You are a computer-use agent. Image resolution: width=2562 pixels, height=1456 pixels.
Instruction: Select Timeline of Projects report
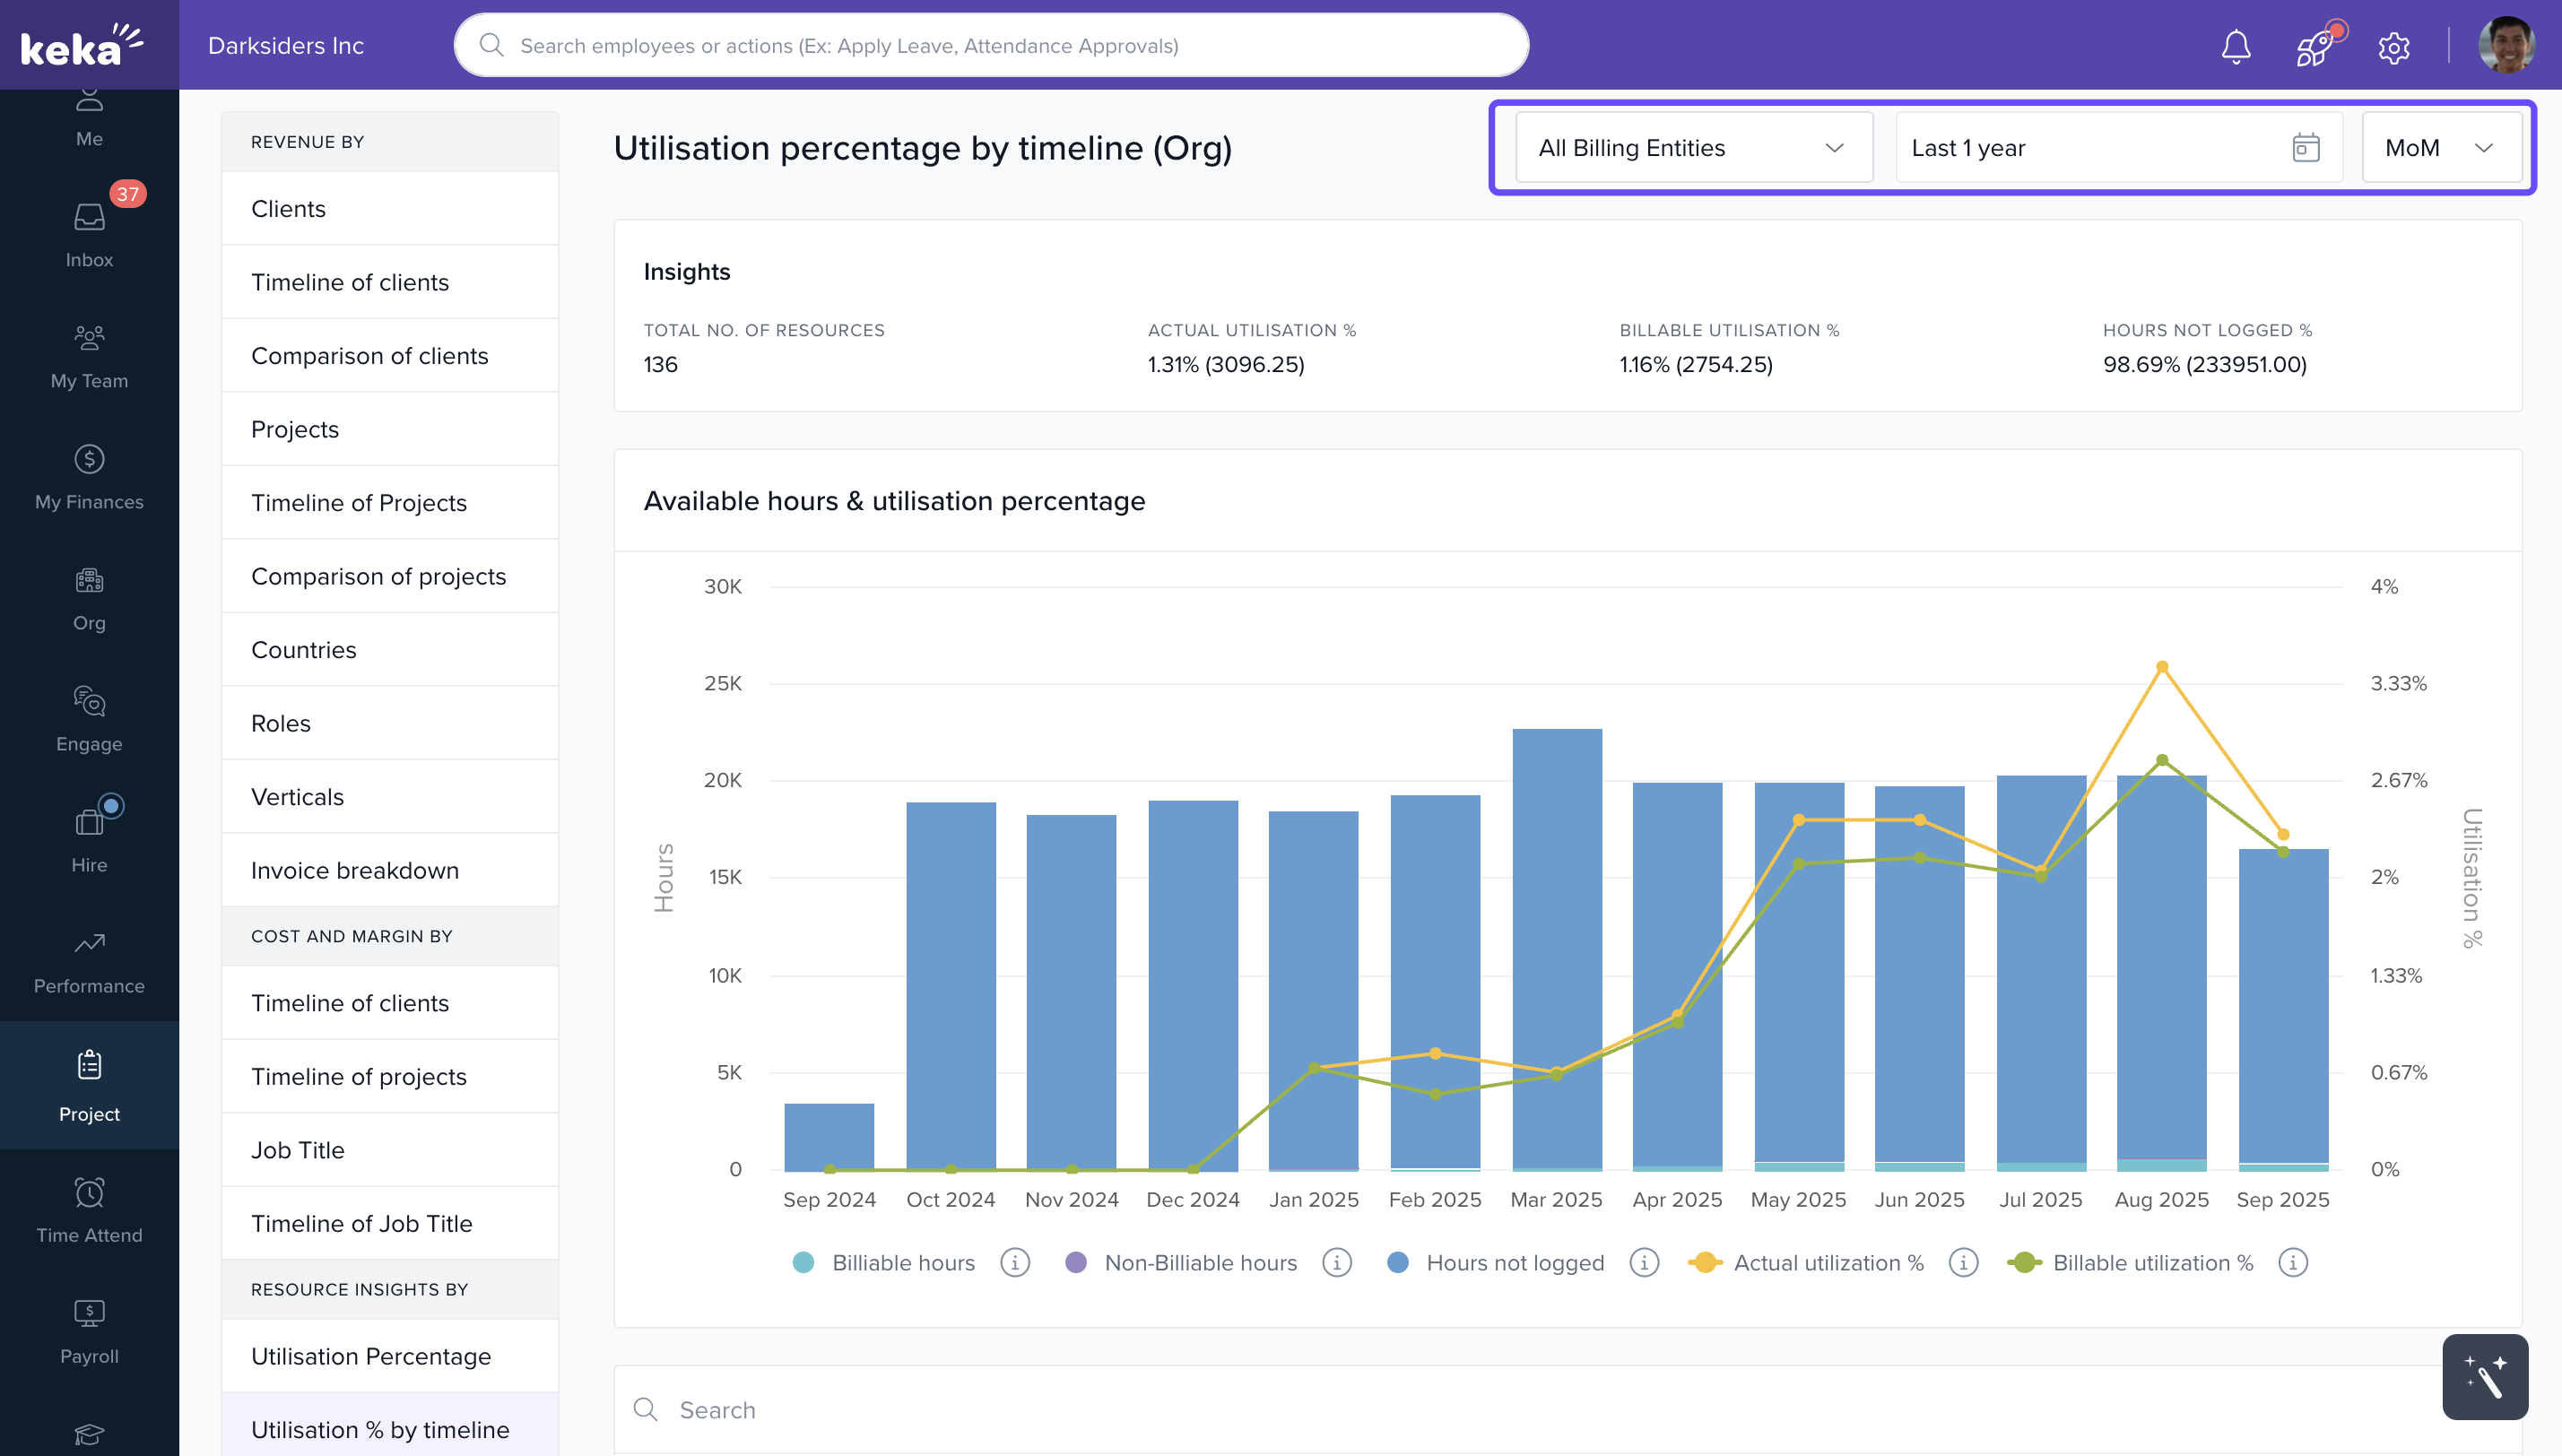coord(359,502)
